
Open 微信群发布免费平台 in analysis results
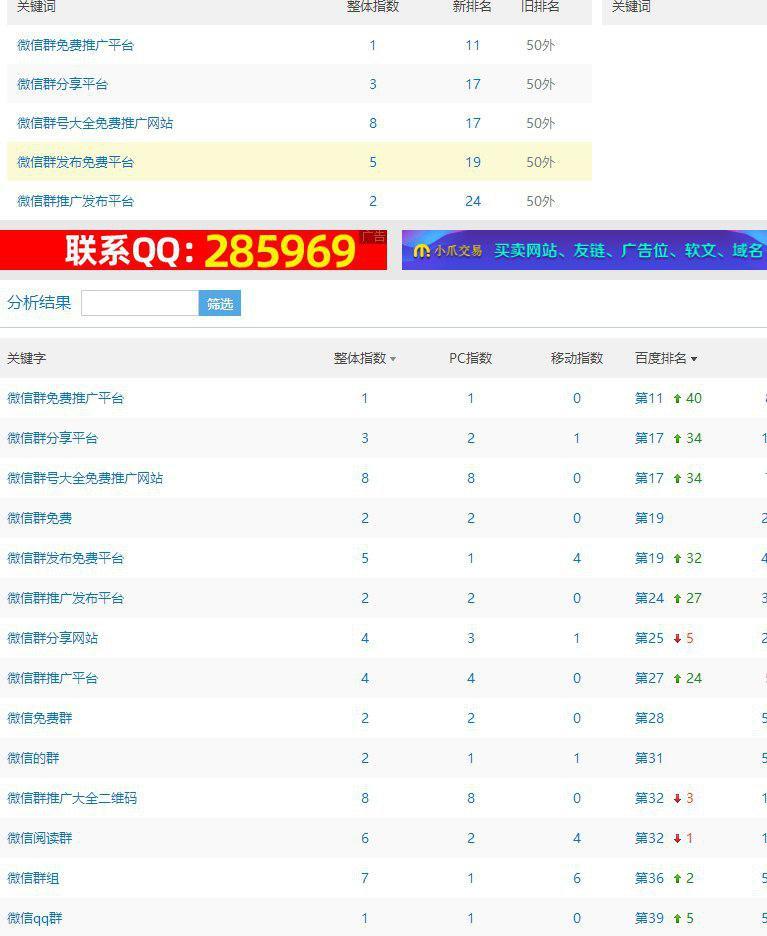[65, 558]
